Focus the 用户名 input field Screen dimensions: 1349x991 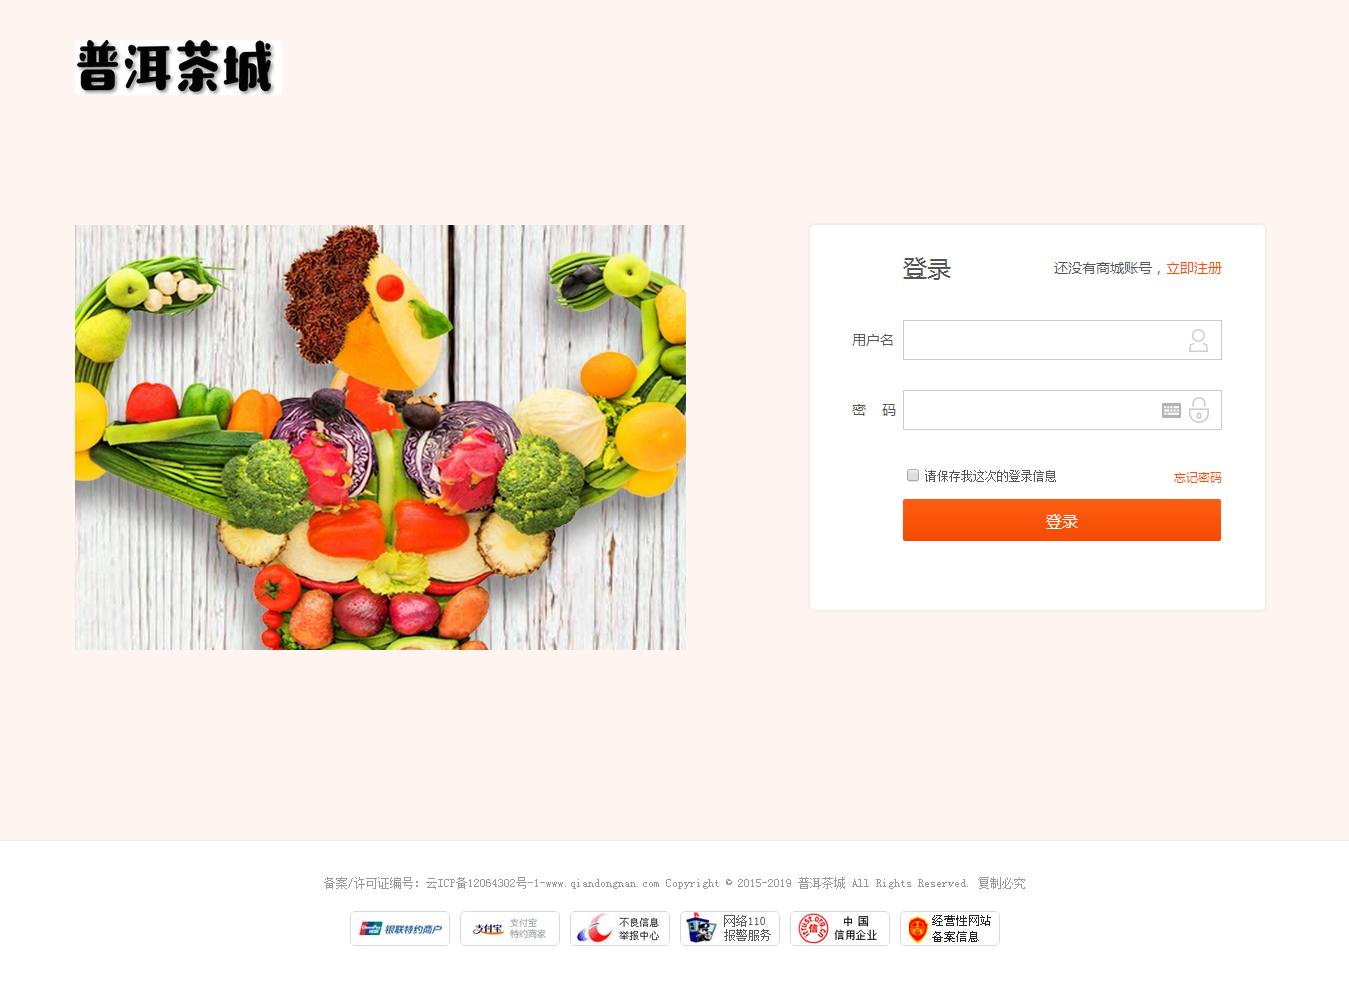point(1062,340)
